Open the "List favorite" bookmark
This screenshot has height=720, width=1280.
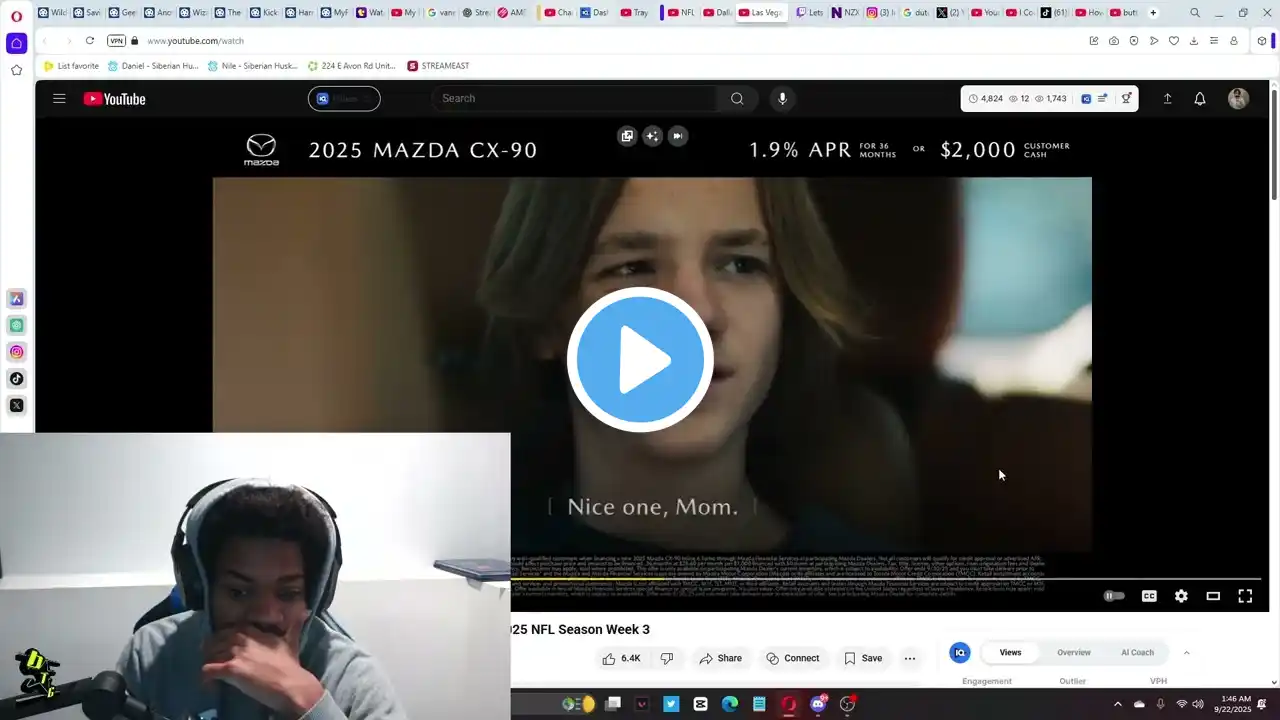[x=71, y=66]
